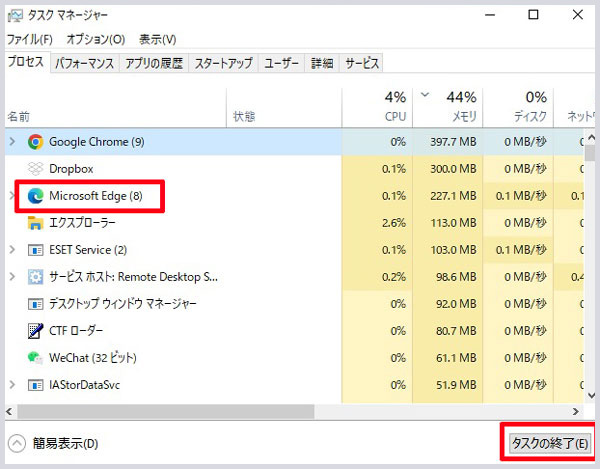Select the CTF ローダー process name
600x469 pixels.
click(76, 331)
